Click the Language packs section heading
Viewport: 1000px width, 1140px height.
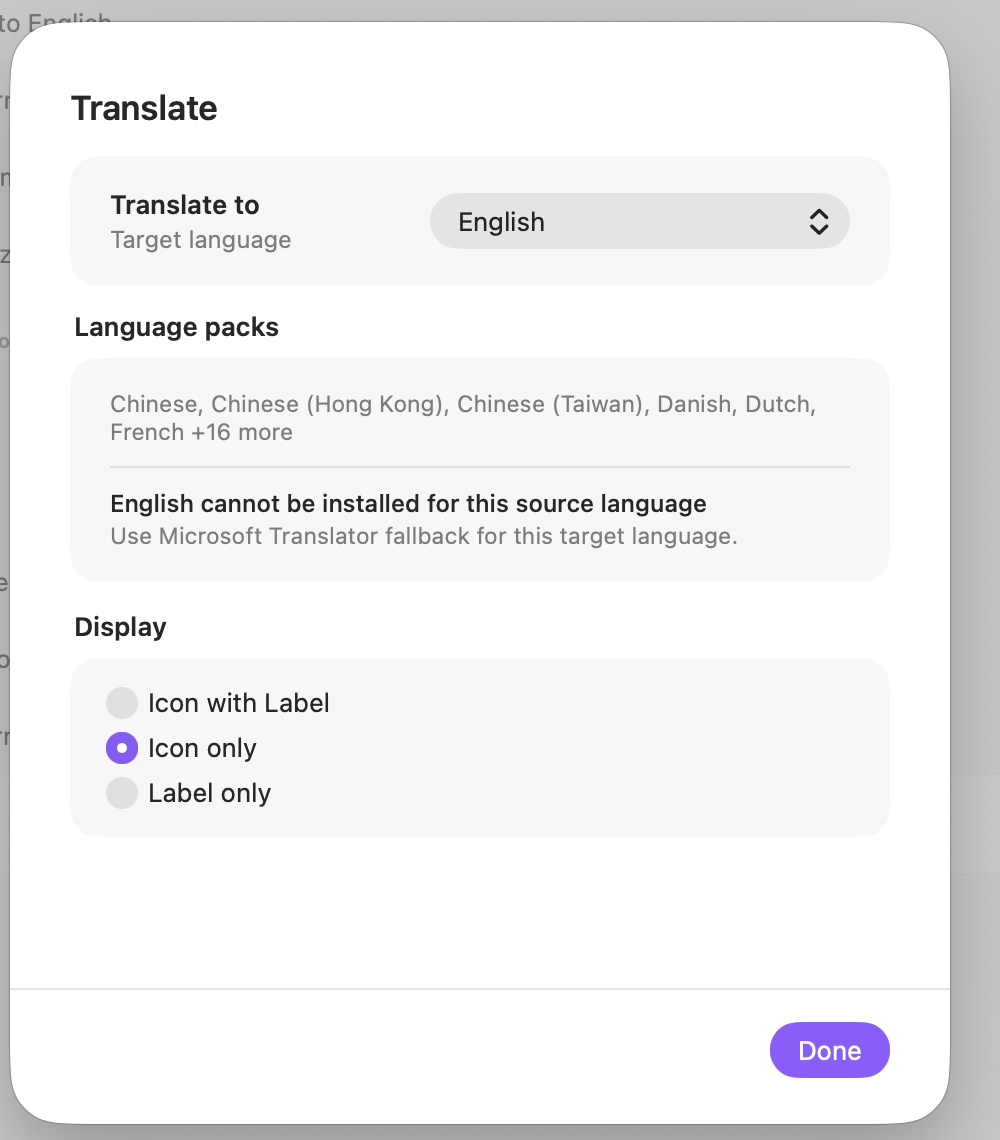click(176, 327)
